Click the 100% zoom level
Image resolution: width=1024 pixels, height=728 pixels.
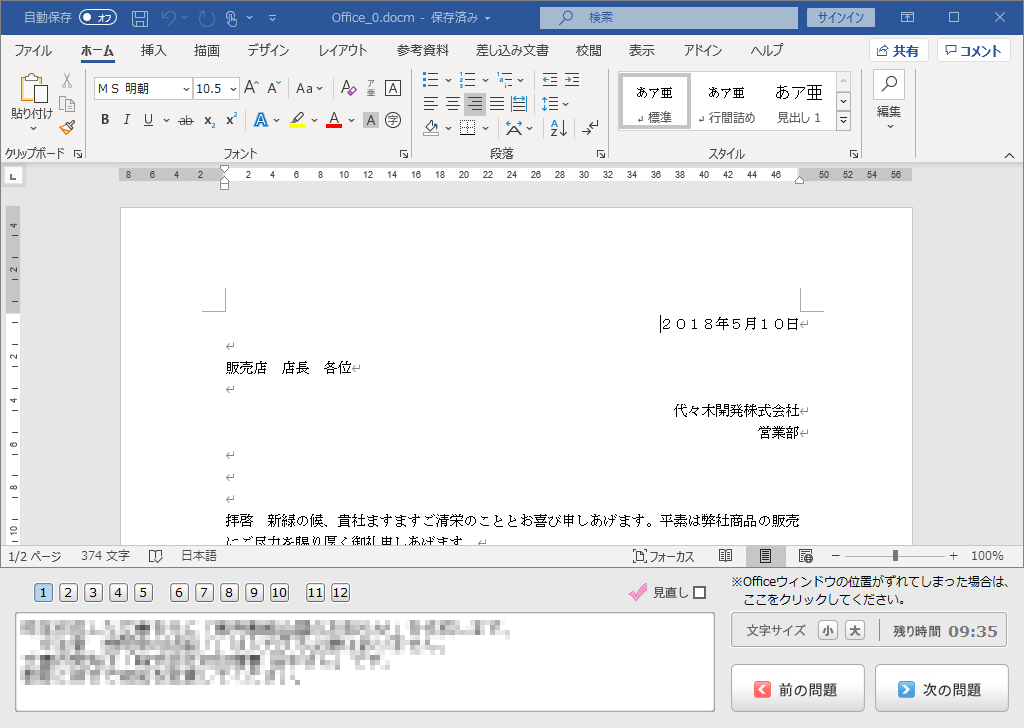point(987,556)
